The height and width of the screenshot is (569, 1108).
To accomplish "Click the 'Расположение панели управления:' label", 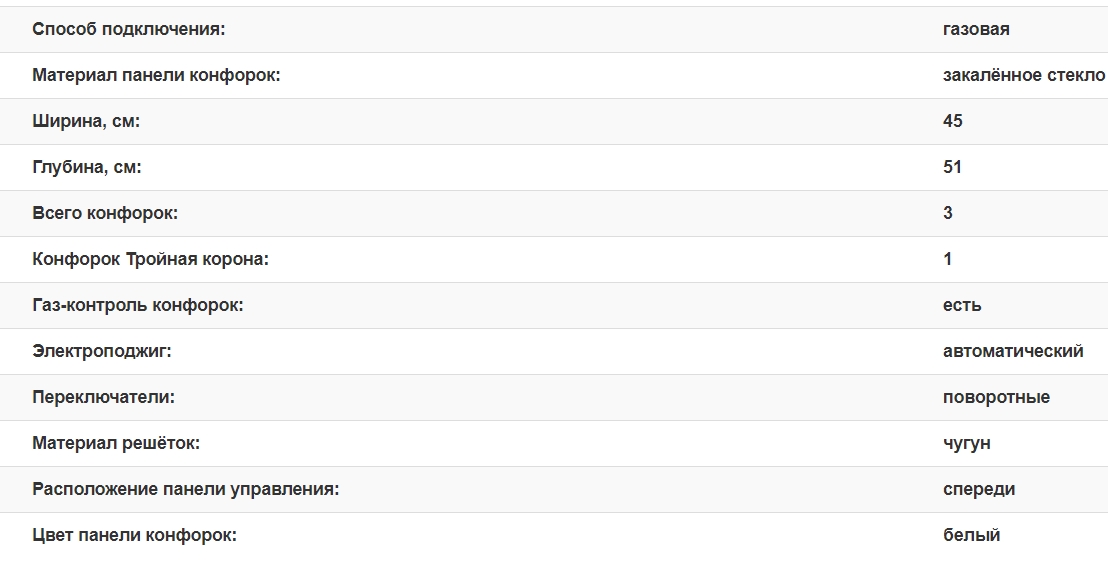I will pos(186,489).
